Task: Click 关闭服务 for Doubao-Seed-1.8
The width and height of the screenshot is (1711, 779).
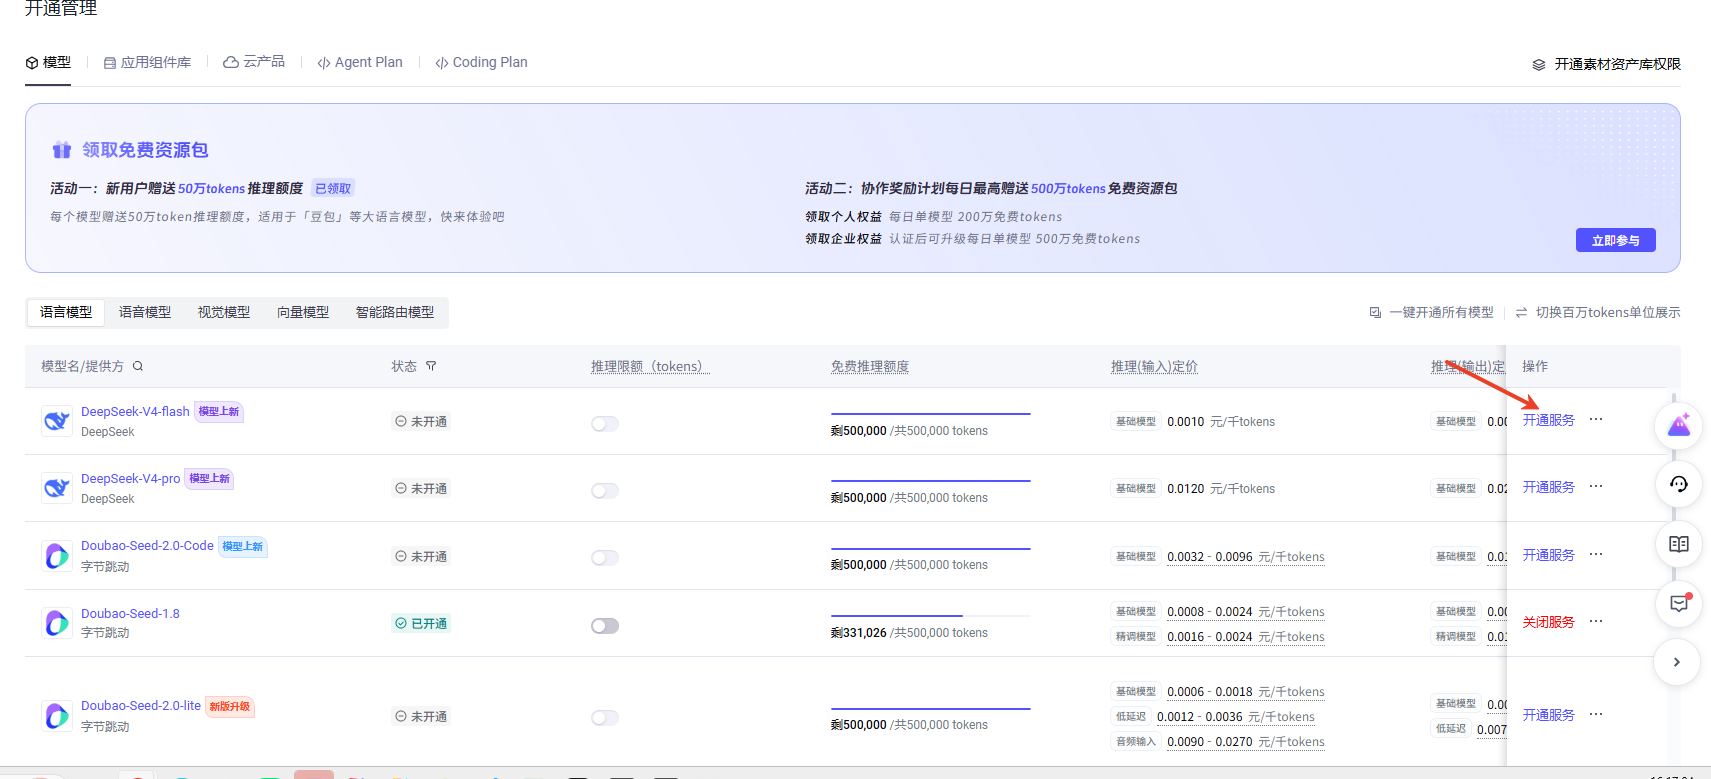Action: [1549, 622]
